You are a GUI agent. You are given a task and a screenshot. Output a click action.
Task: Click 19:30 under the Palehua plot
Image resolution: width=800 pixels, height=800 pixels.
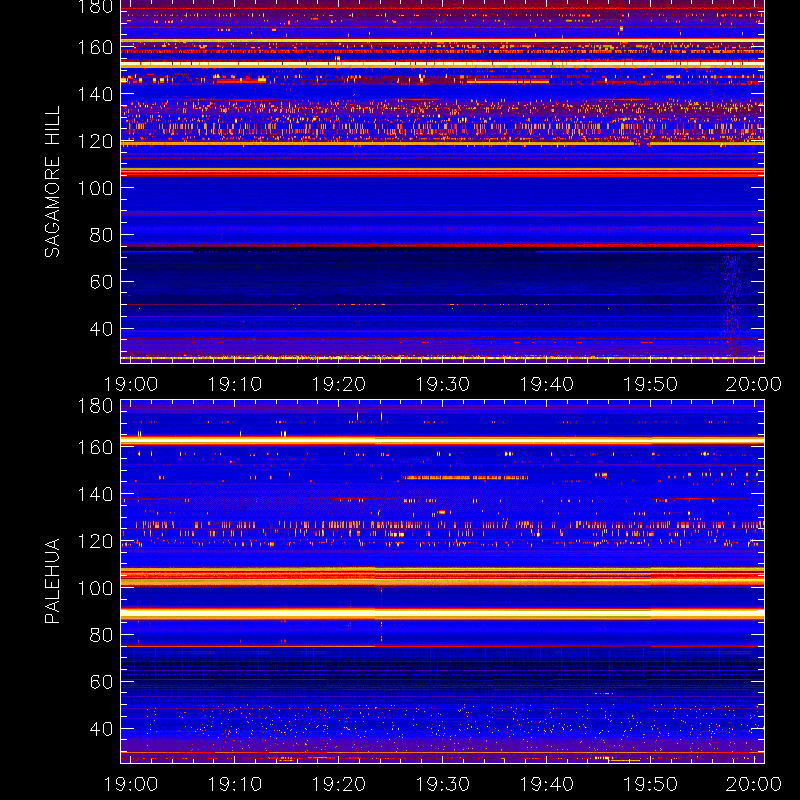pyautogui.click(x=442, y=784)
